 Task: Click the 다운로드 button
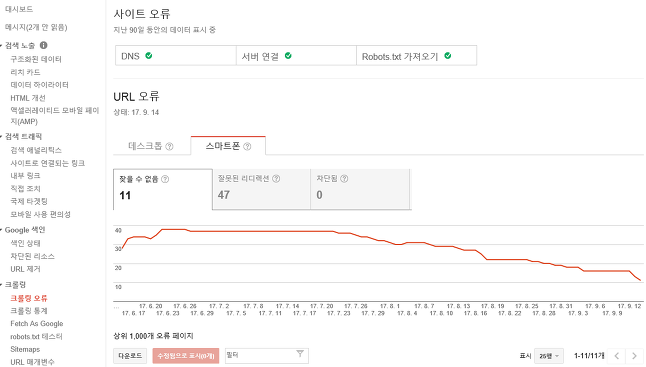pyautogui.click(x=130, y=356)
